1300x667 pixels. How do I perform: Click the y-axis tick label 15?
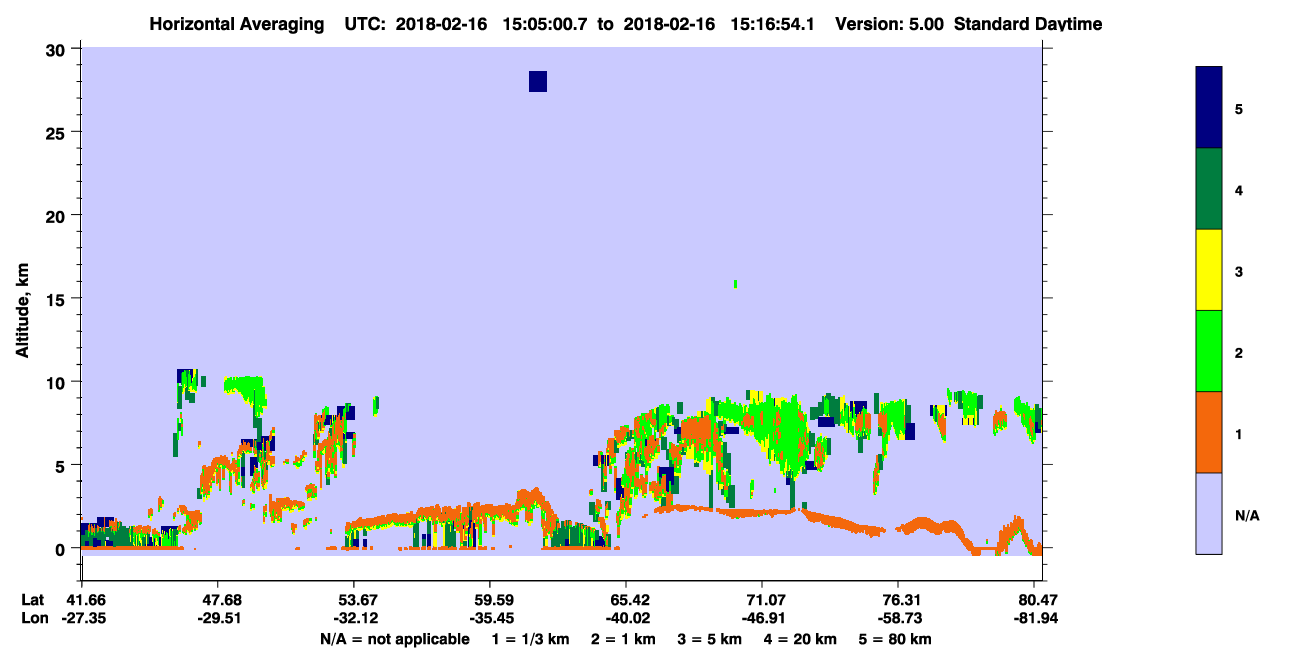coord(57,299)
